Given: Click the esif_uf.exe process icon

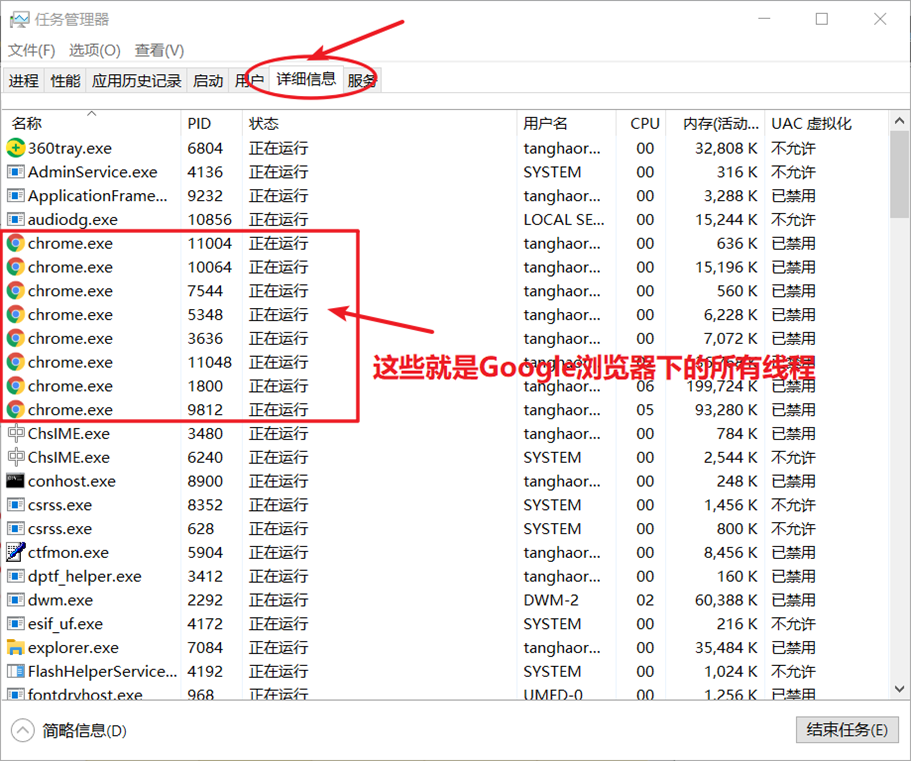Looking at the screenshot, I should [16, 624].
